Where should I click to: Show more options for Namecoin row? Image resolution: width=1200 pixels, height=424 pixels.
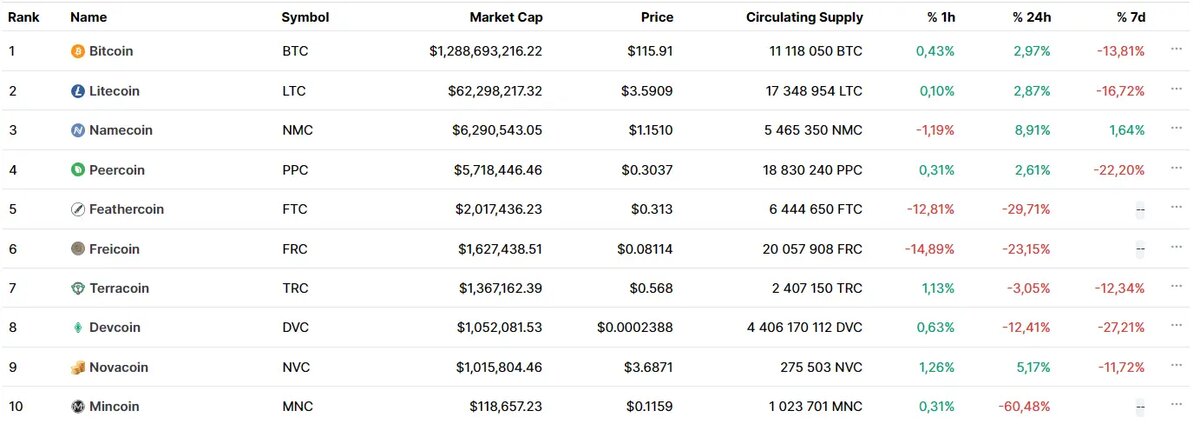[x=1176, y=130]
